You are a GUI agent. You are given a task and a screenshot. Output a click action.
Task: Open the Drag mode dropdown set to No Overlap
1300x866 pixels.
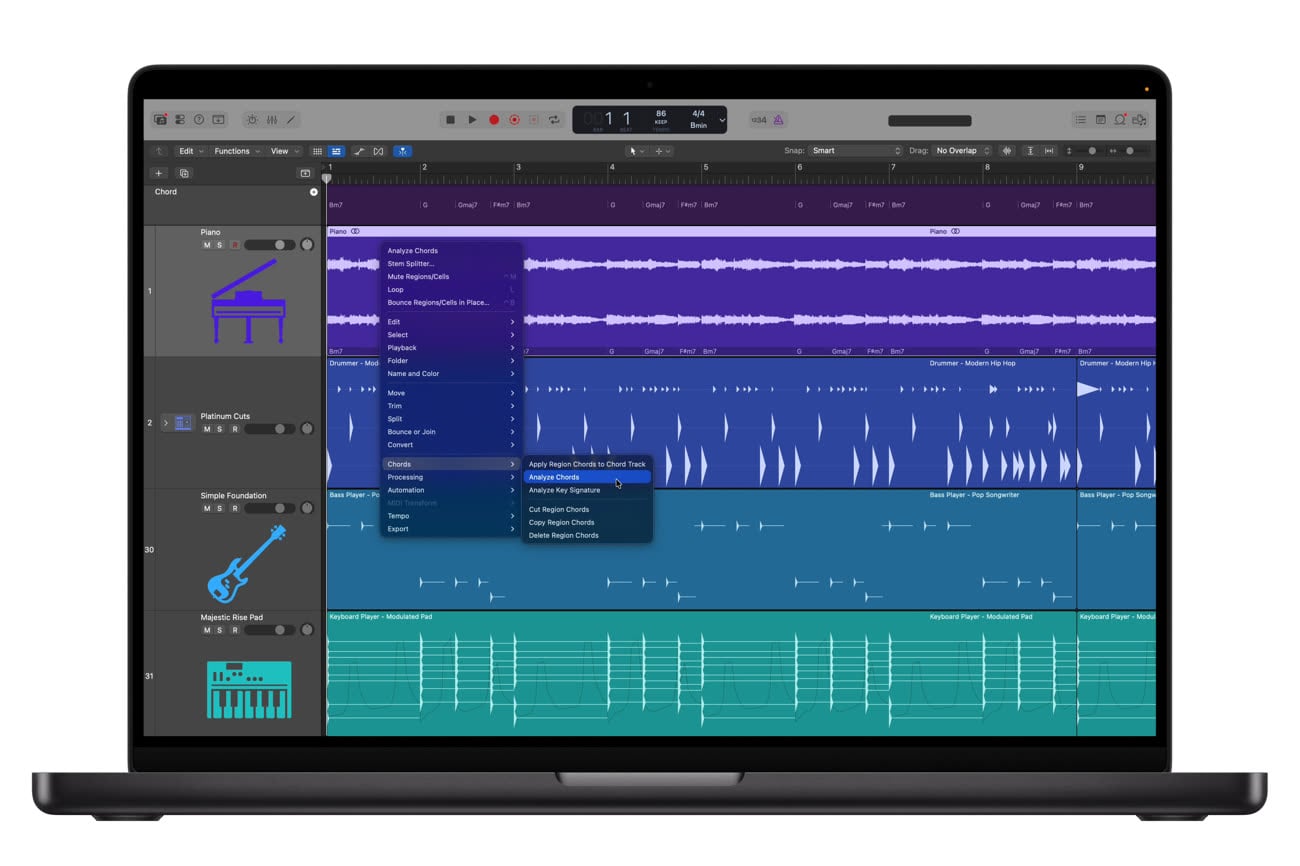[962, 151]
